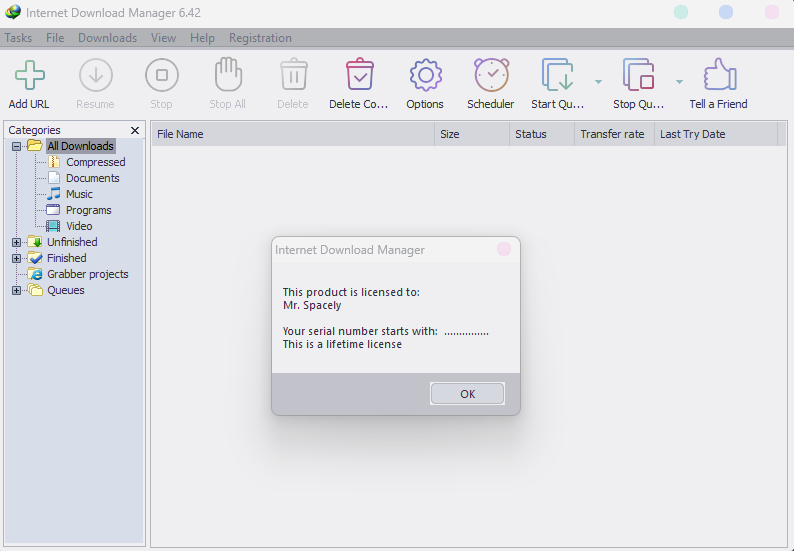Select the Documents category label
The width and height of the screenshot is (794, 551).
pyautogui.click(x=93, y=178)
